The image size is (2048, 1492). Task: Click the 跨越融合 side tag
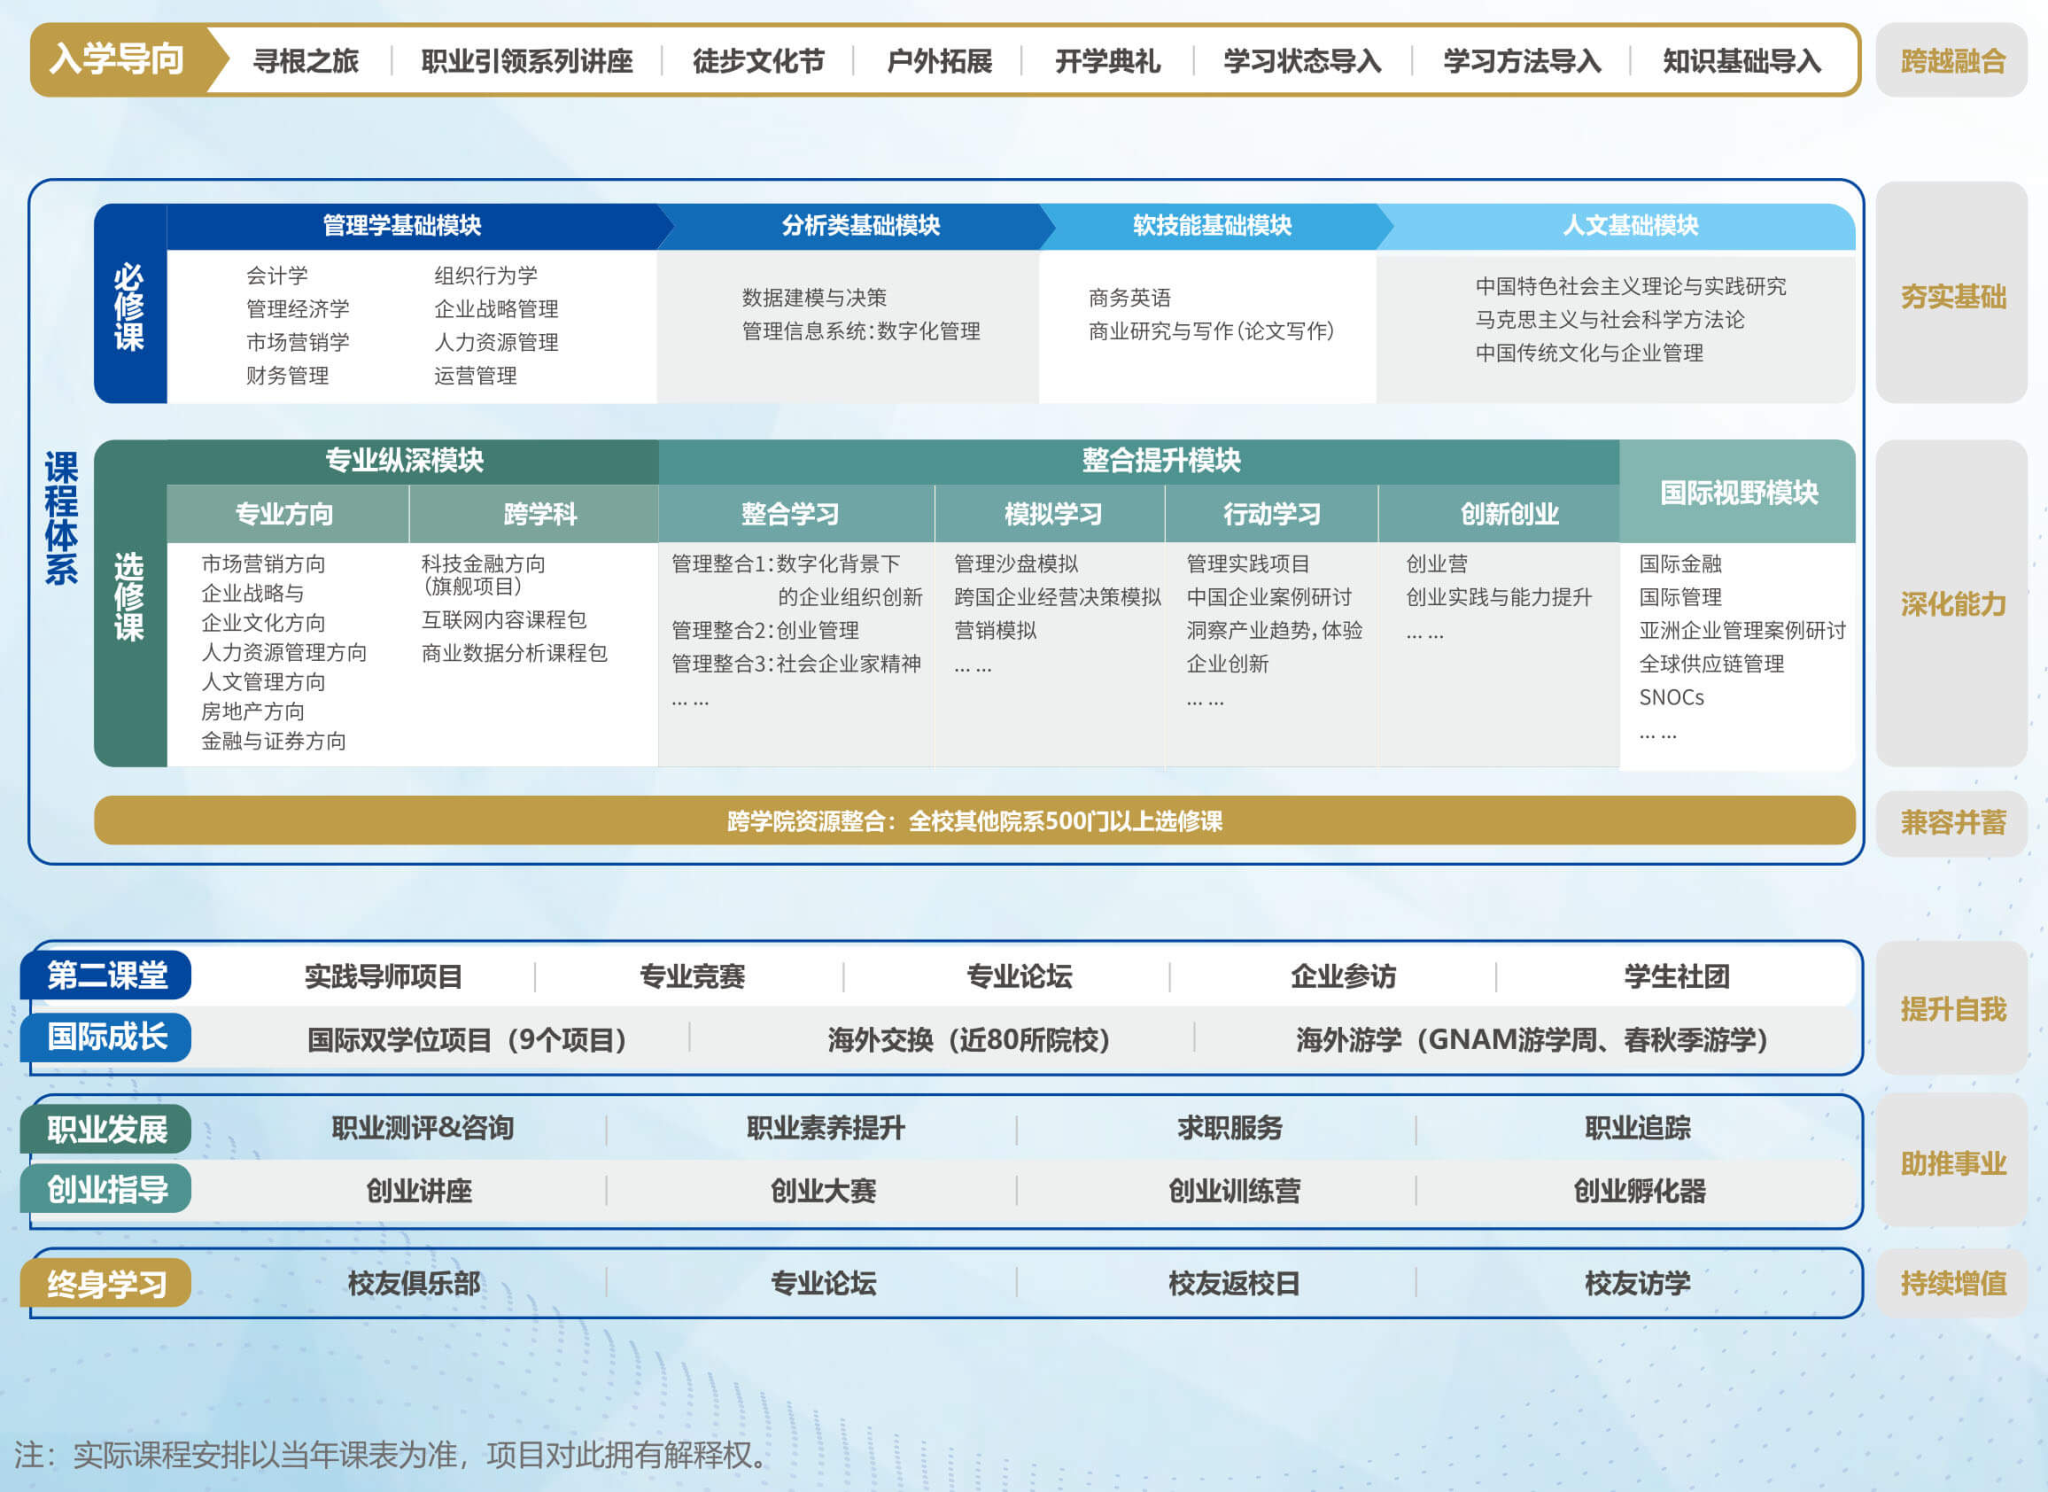point(1952,62)
